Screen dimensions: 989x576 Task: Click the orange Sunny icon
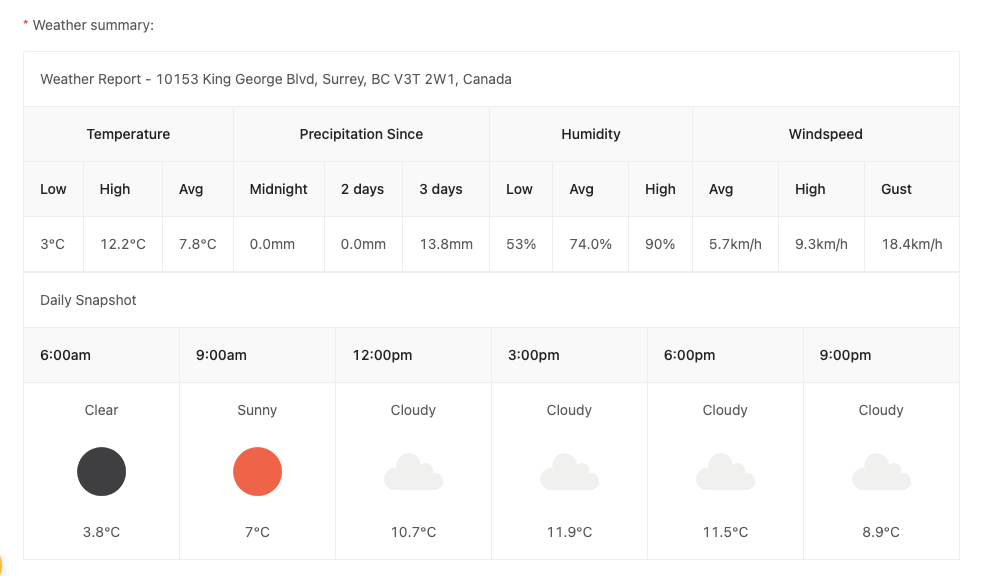257,471
